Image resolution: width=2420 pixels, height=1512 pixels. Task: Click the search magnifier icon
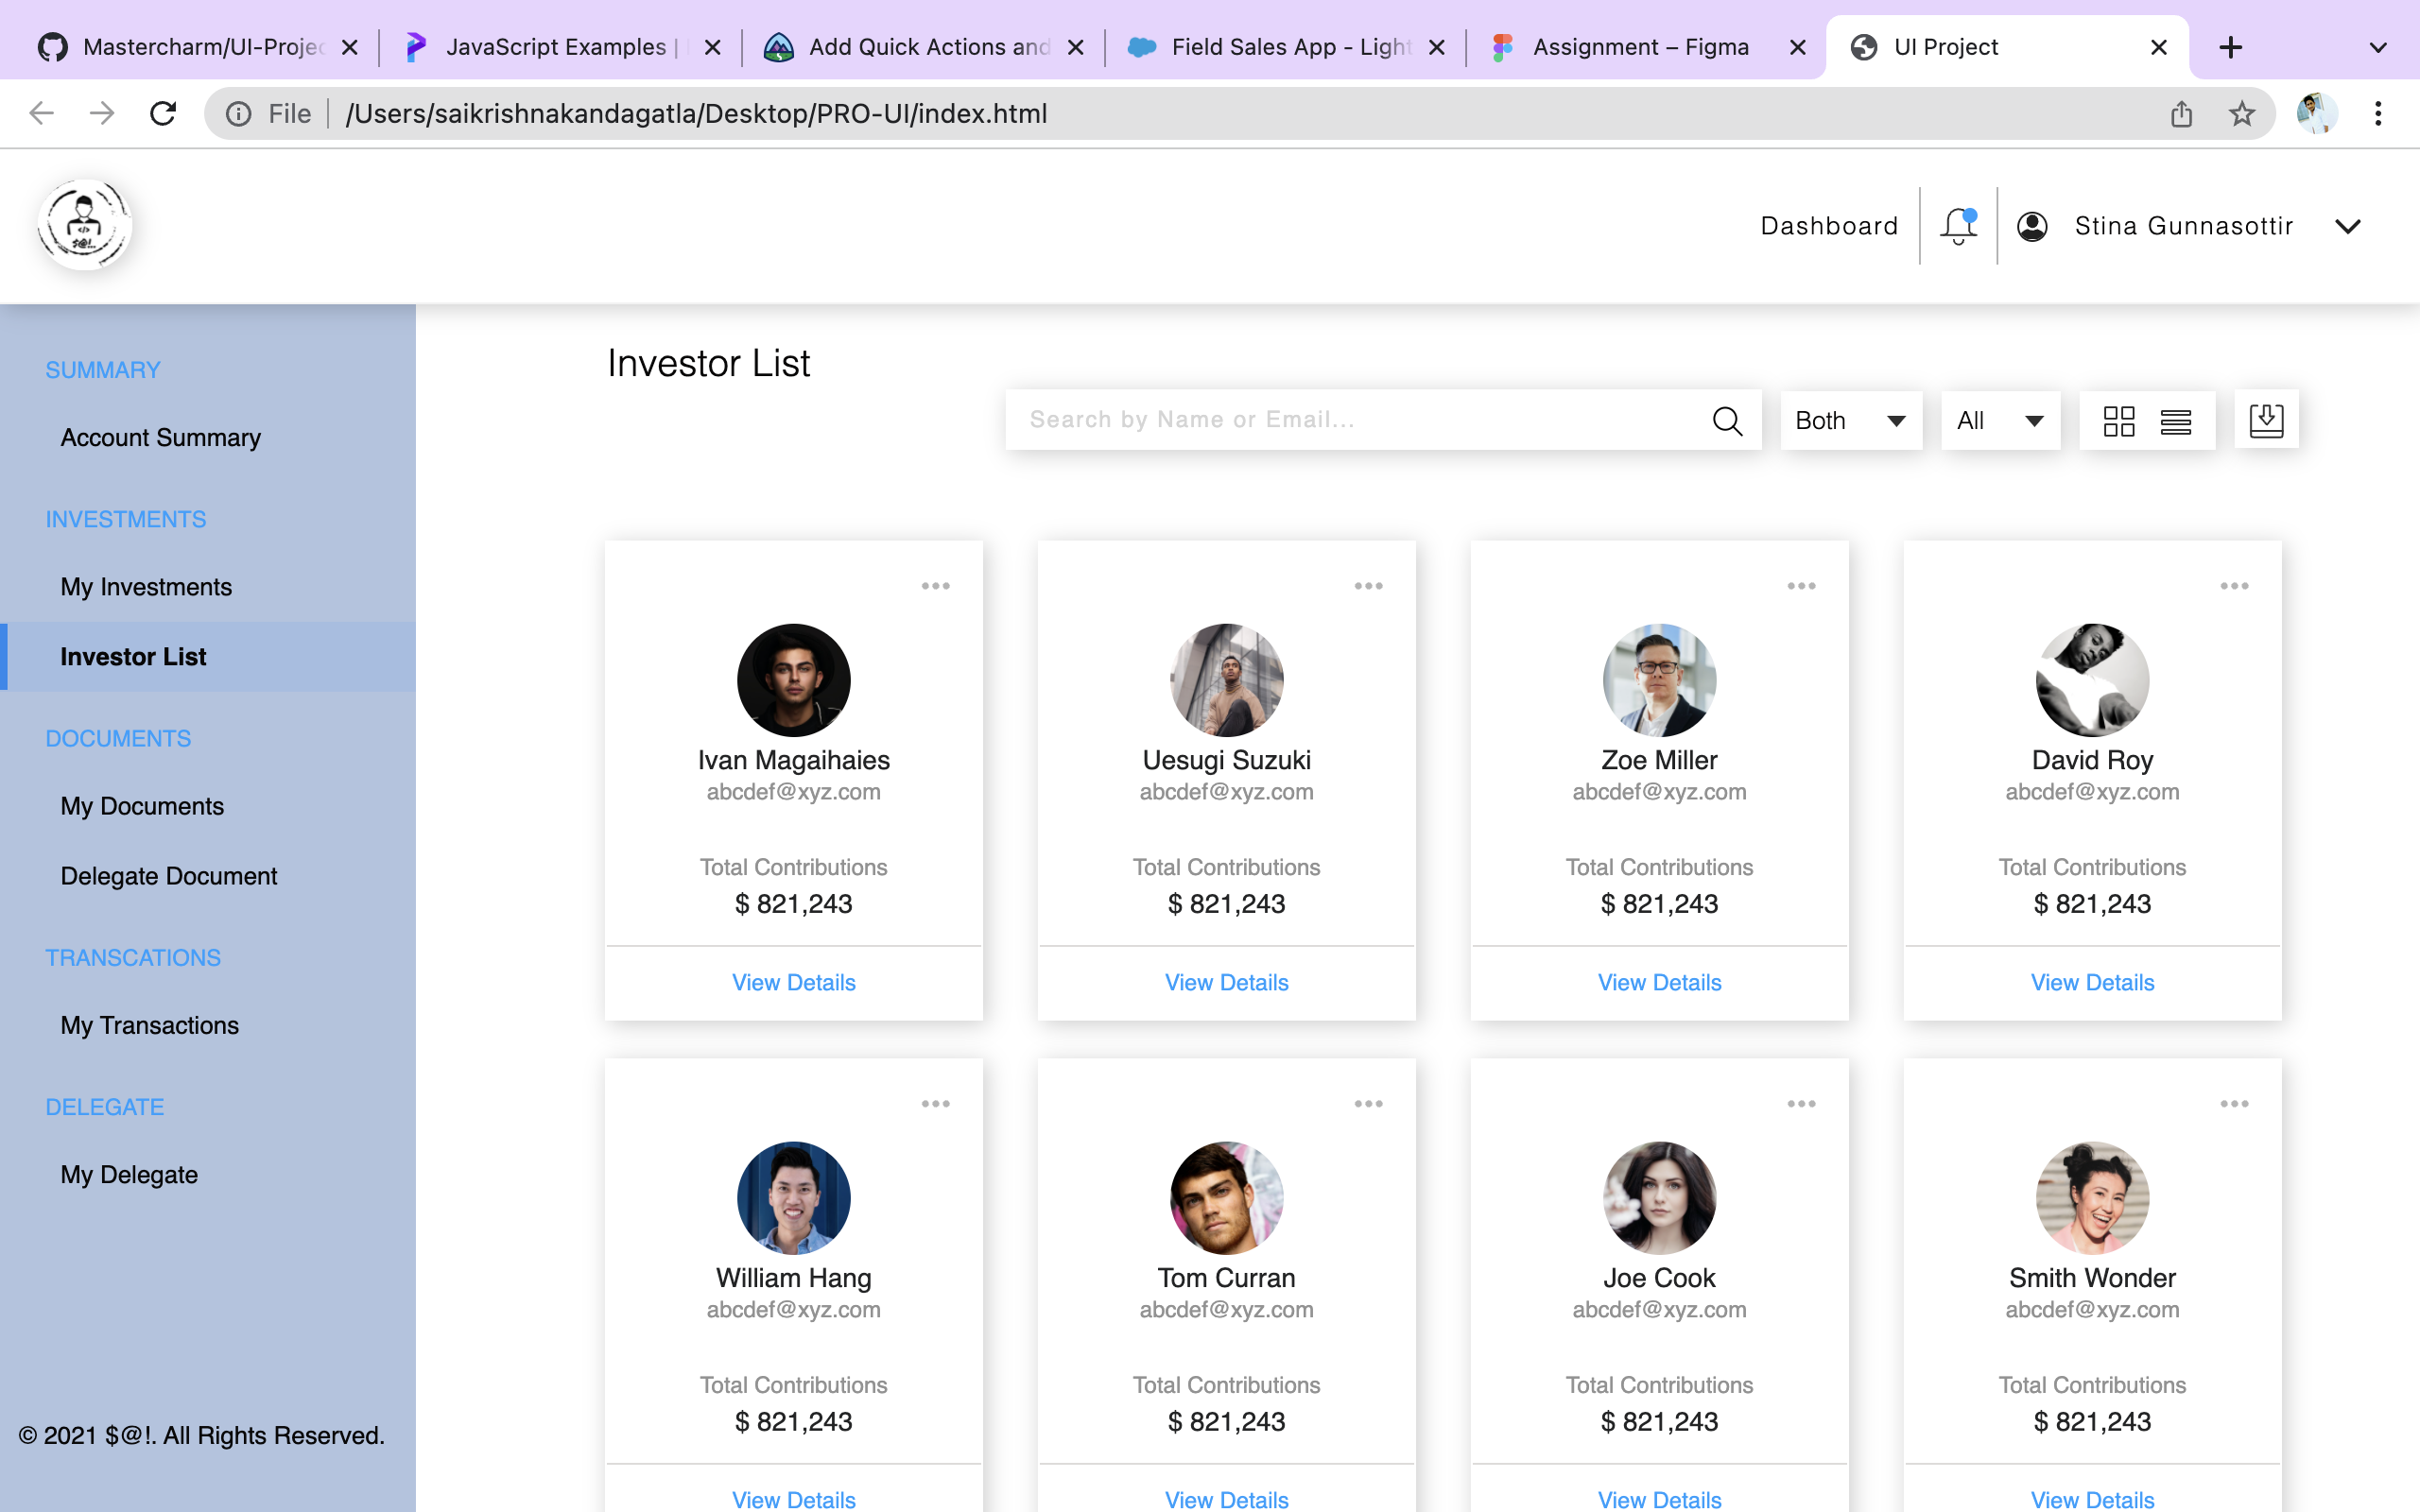[x=1727, y=421]
